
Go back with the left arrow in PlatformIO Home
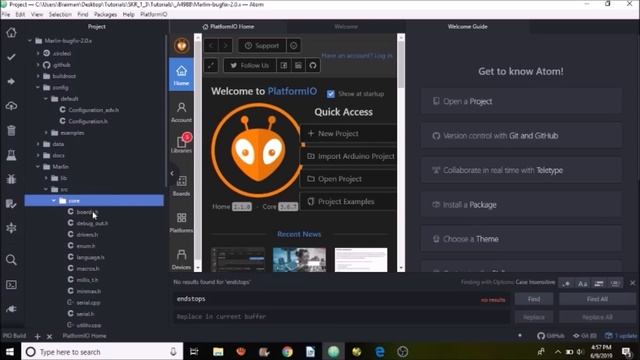pos(211,45)
